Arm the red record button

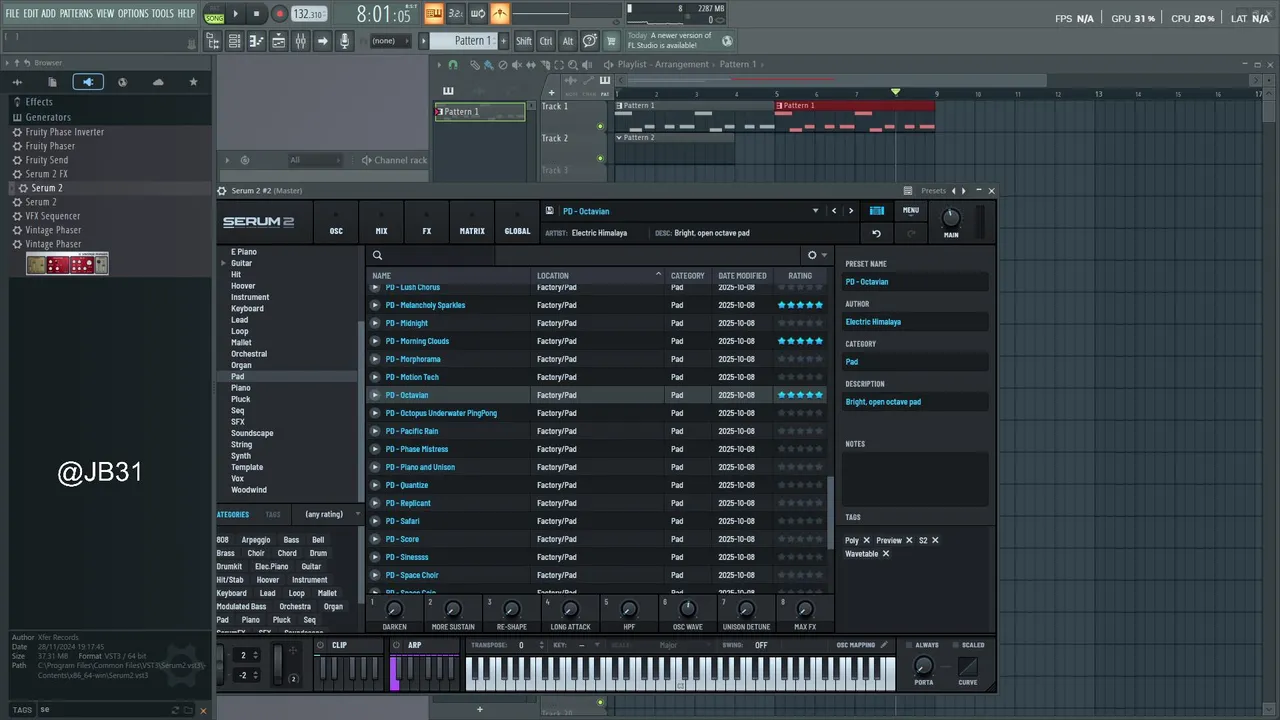coord(279,14)
